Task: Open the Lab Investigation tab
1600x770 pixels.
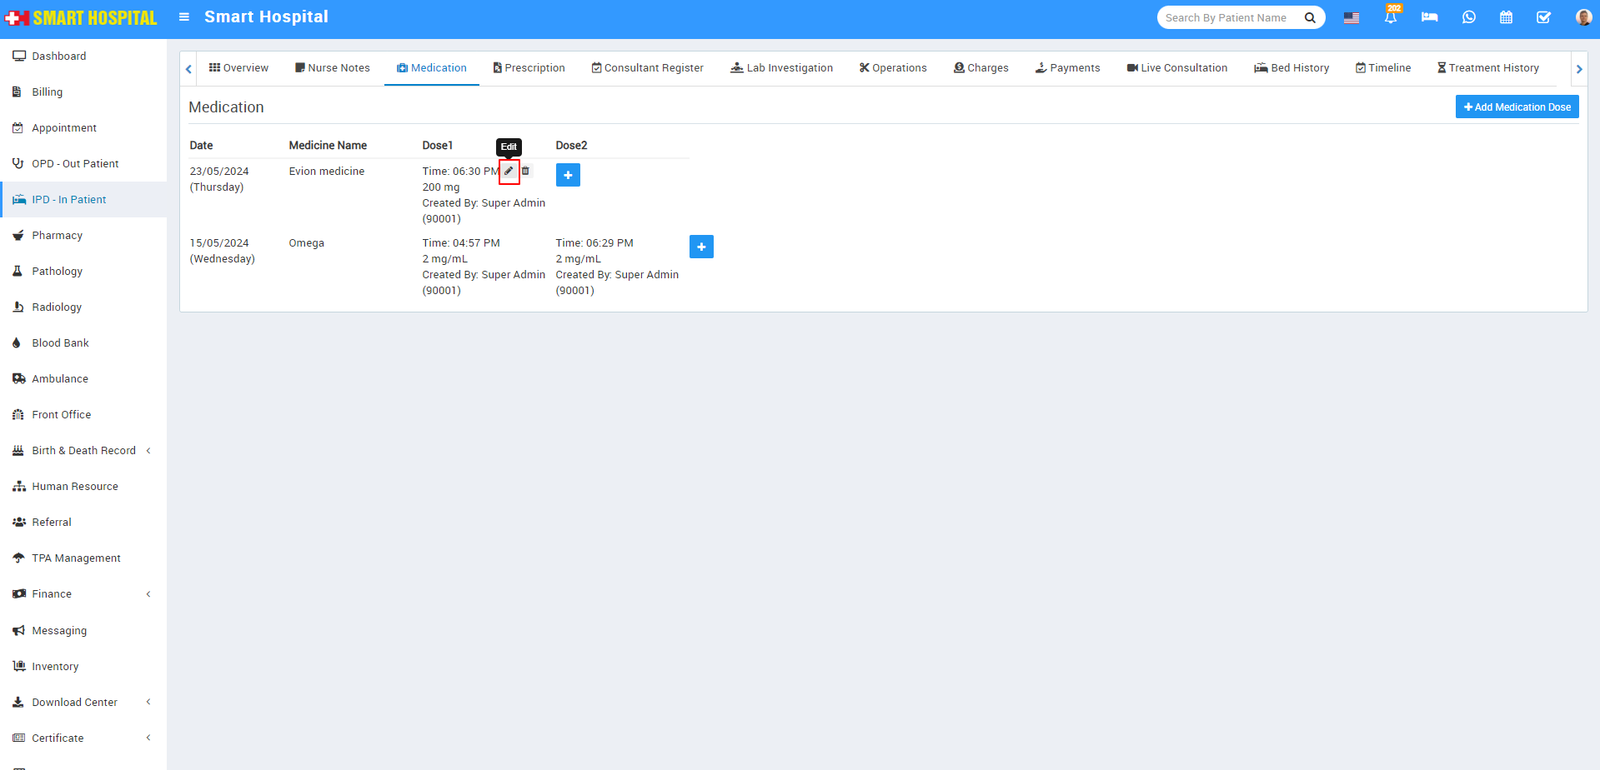Action: tap(781, 68)
